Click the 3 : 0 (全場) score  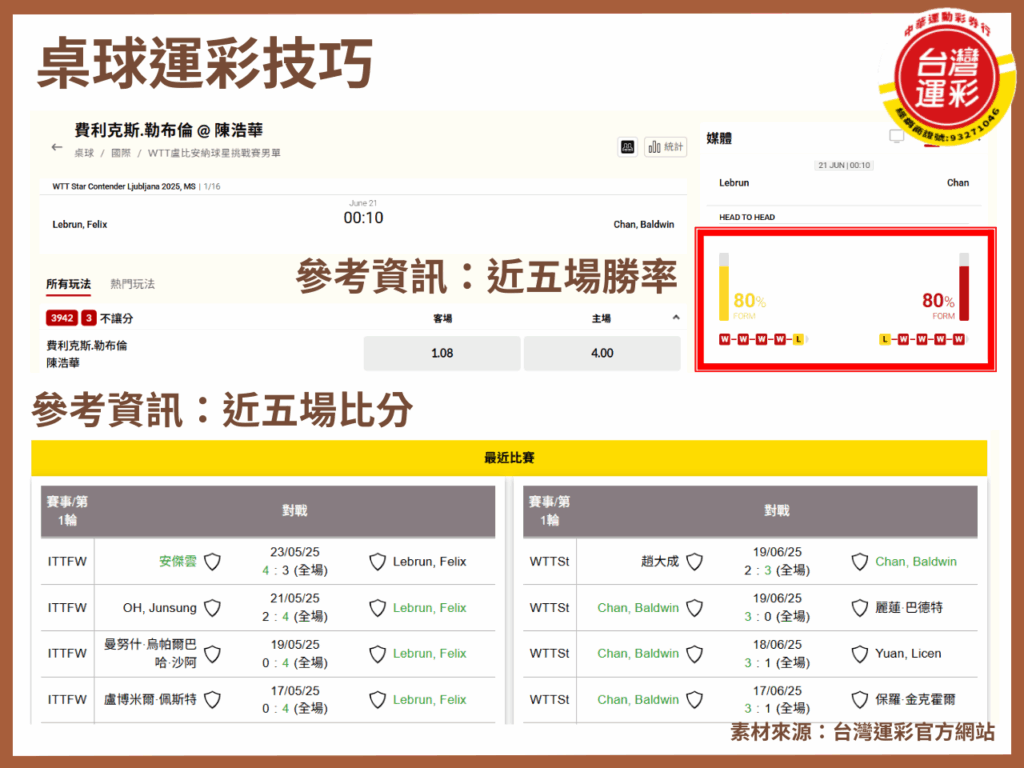[x=776, y=616]
